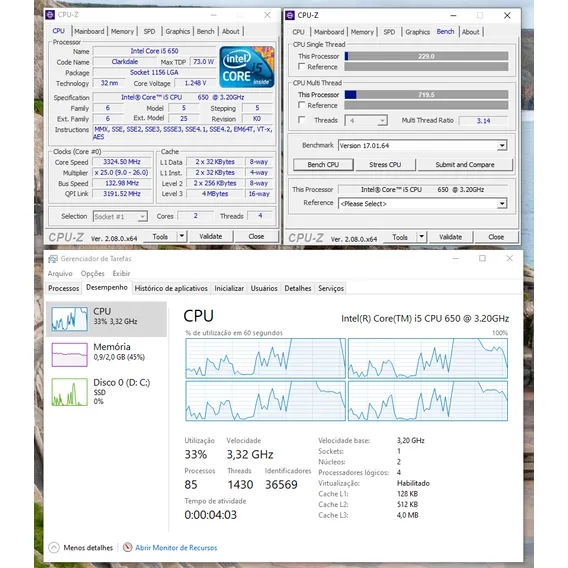Open About tab in right CPU-Z window
Viewport: 568px width, 568px height.
471,32
